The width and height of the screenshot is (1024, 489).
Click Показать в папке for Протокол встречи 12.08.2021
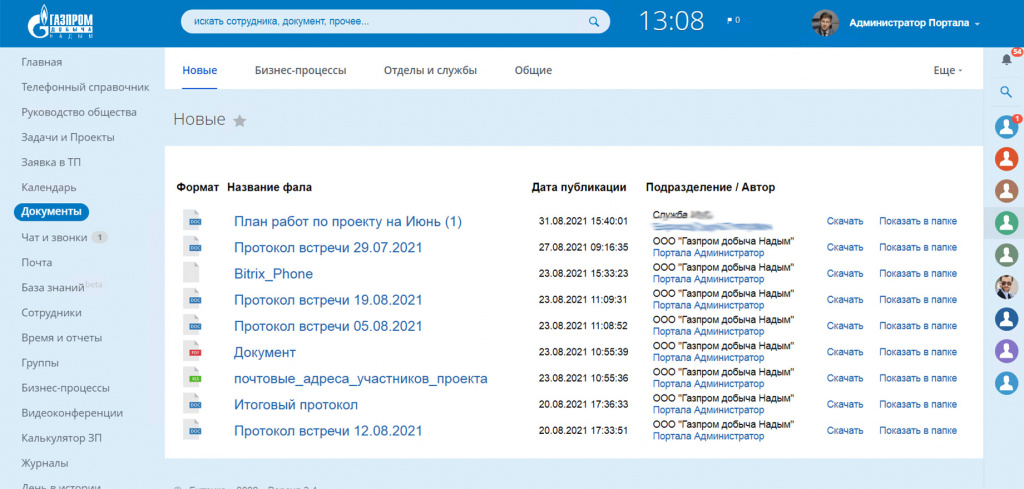point(918,430)
